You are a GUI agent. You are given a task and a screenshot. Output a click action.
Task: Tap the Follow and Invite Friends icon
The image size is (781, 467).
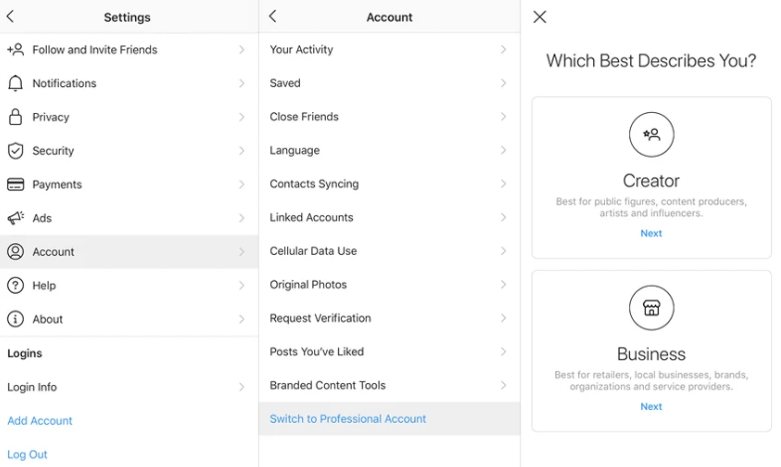click(15, 49)
